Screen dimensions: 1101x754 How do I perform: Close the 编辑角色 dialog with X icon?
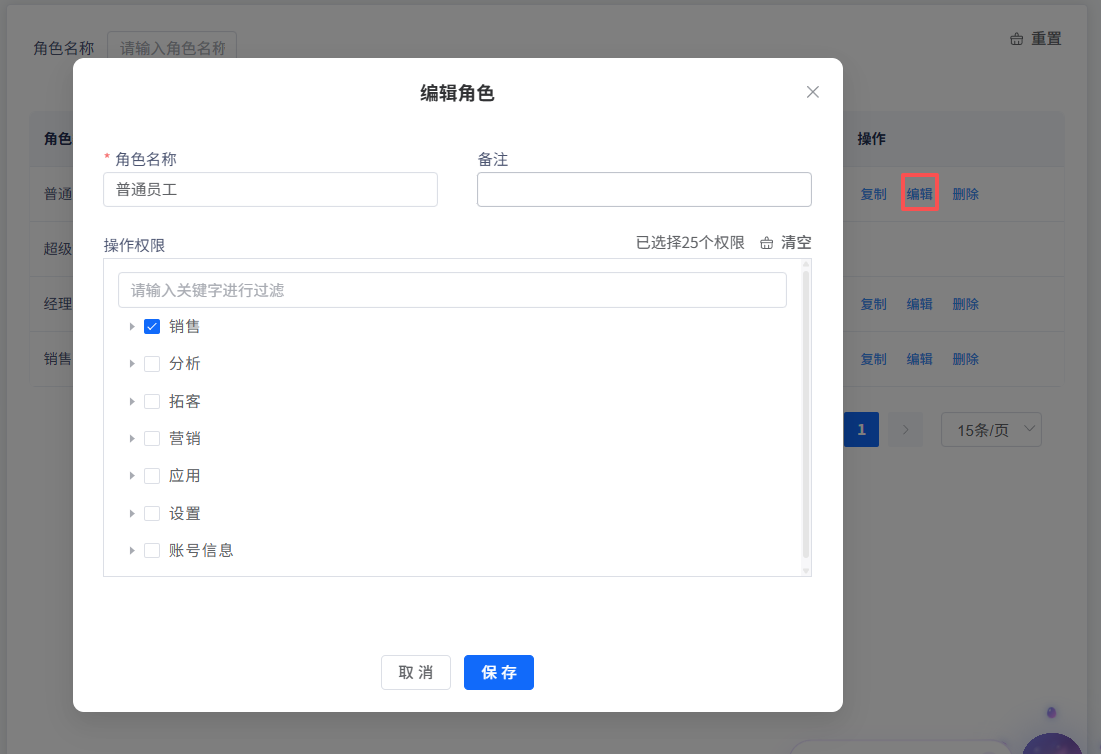coord(812,92)
